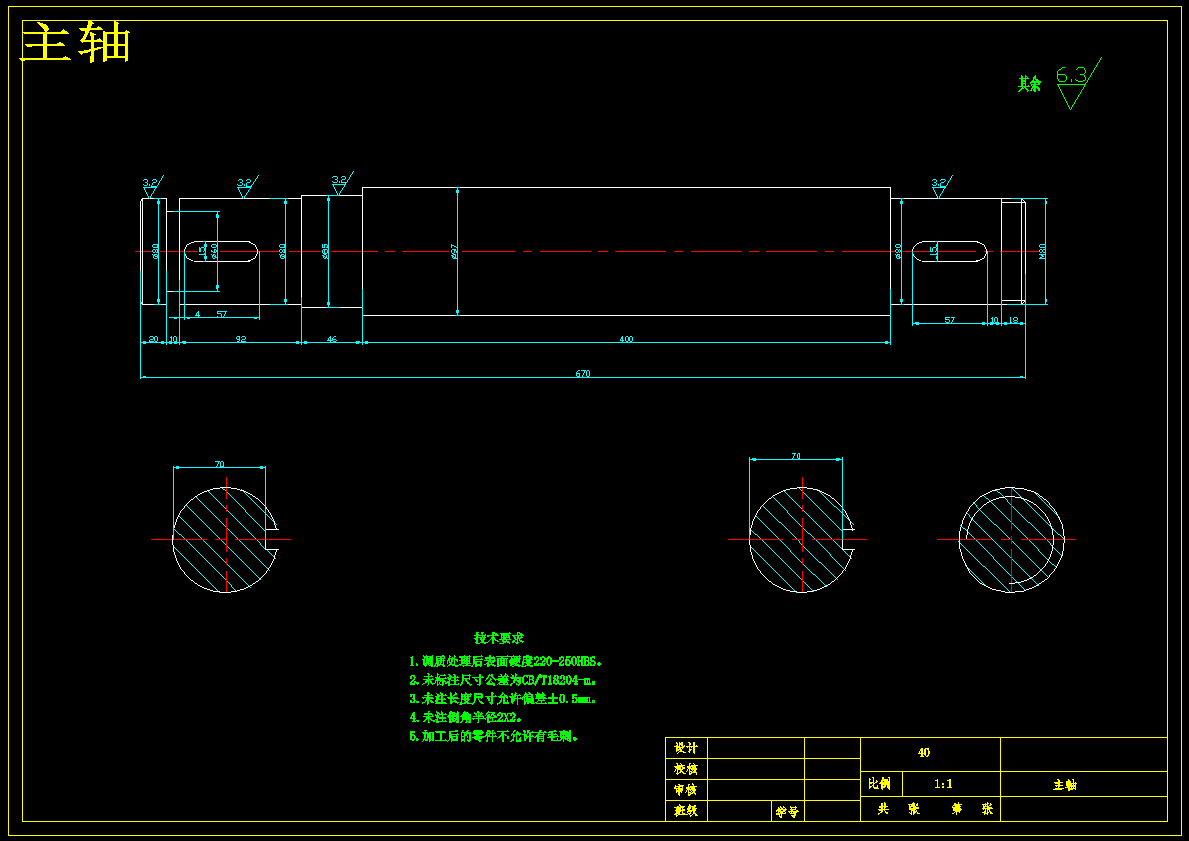Click the 400 length dimension text
The image size is (1189, 841).
(x=626, y=339)
